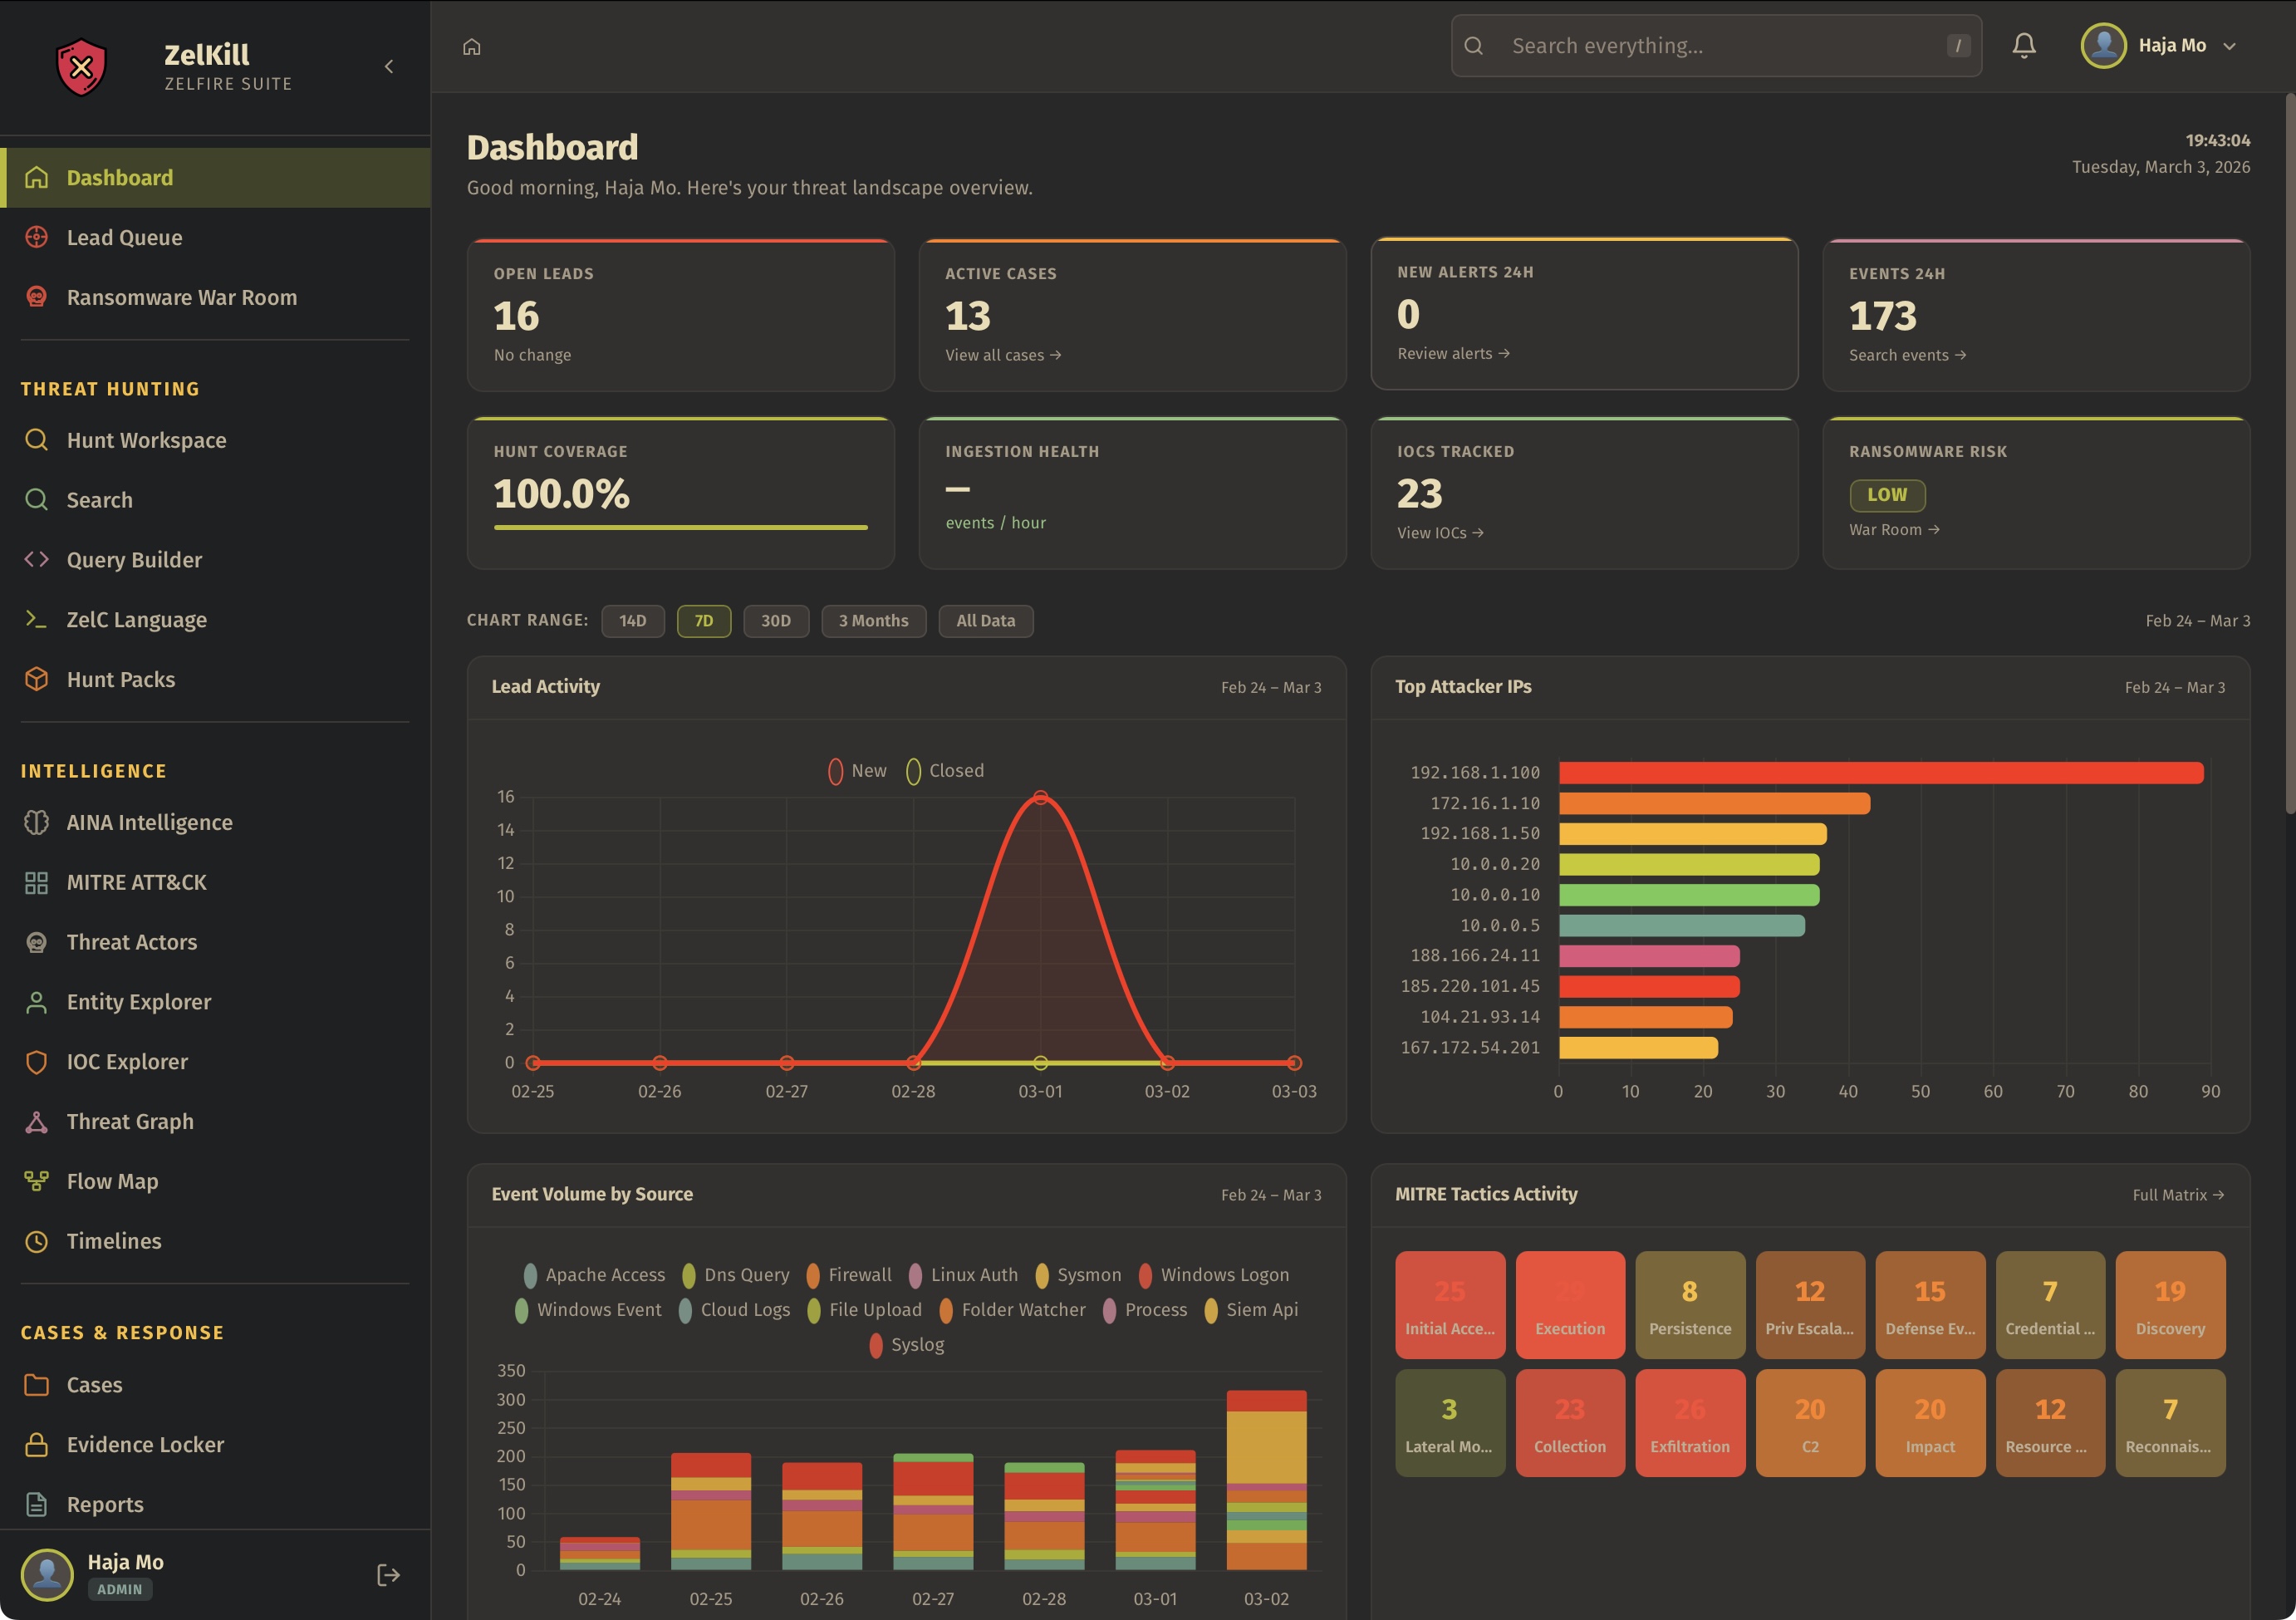Screen dimensions: 2296x1620
Task: Toggle the New series in Lead Activity legend
Action: [x=857, y=771]
